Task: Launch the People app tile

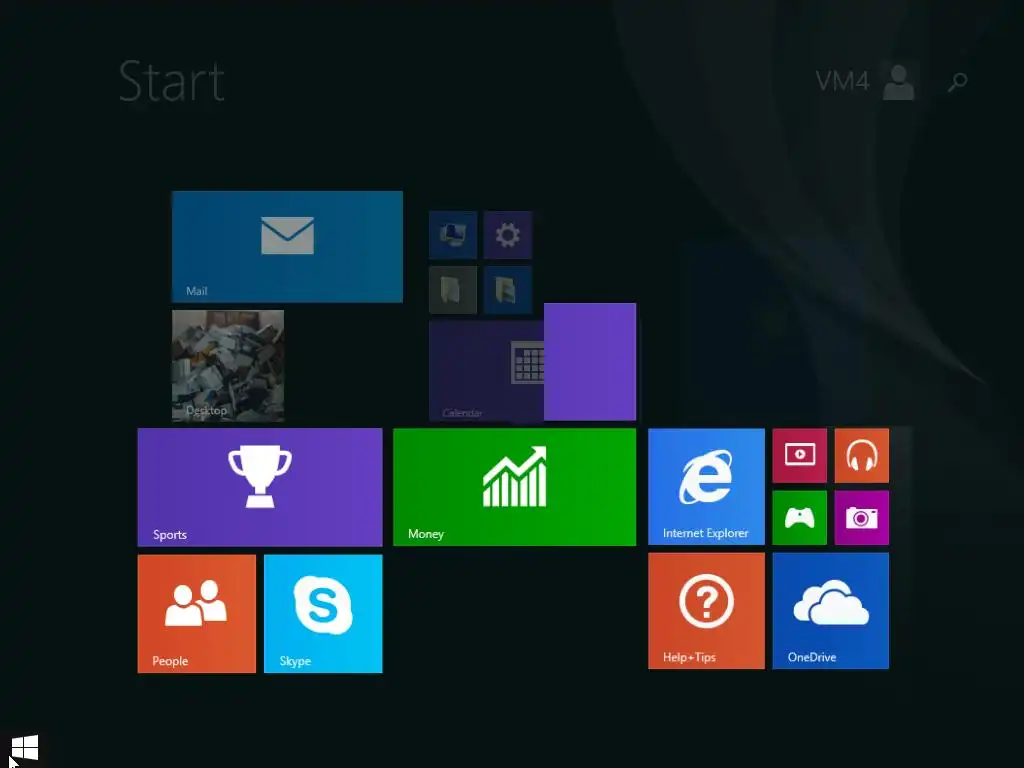Action: tap(197, 614)
